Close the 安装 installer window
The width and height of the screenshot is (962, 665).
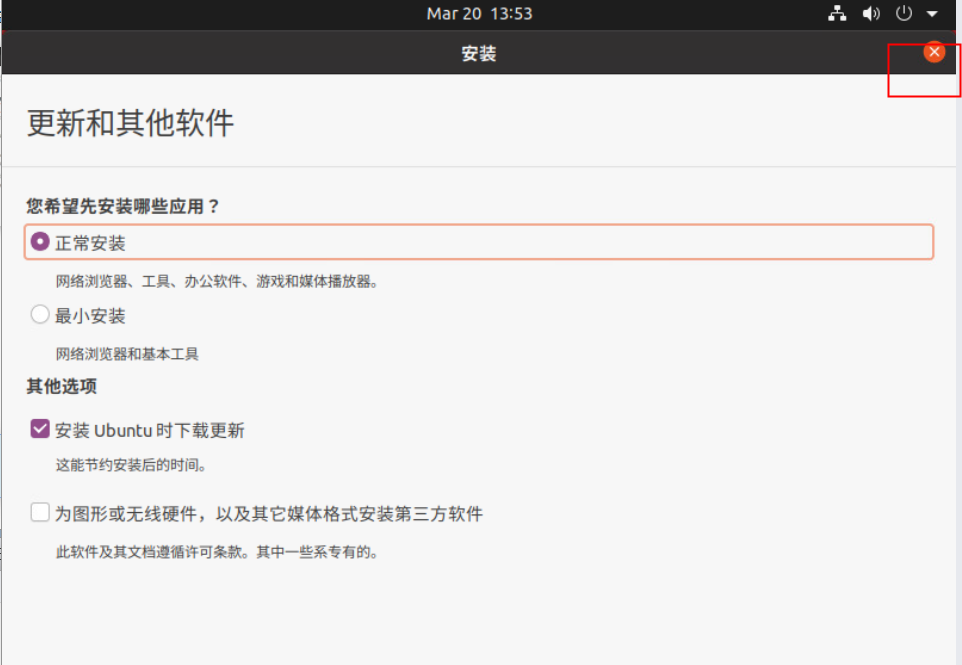tap(934, 52)
